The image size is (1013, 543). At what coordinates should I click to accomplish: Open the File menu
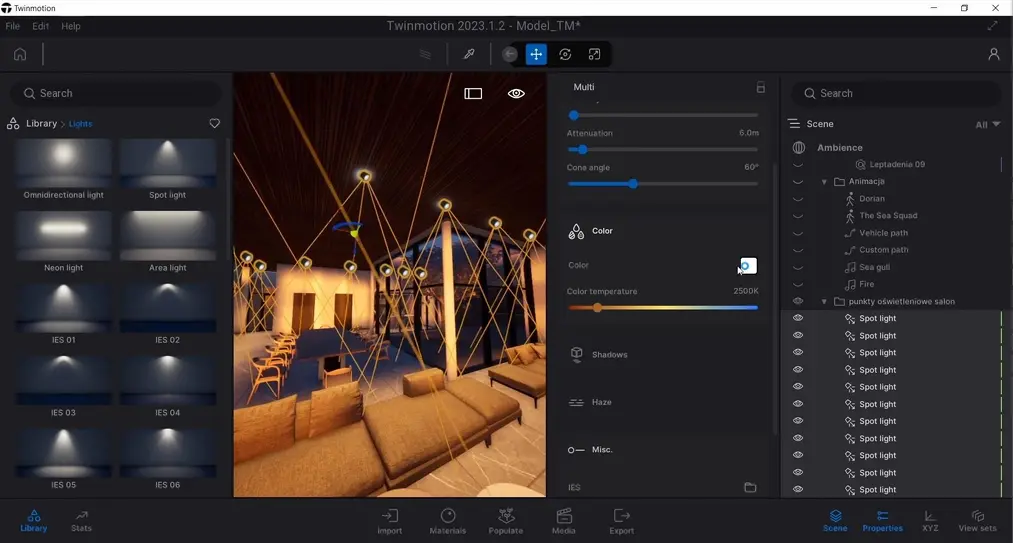(x=12, y=26)
